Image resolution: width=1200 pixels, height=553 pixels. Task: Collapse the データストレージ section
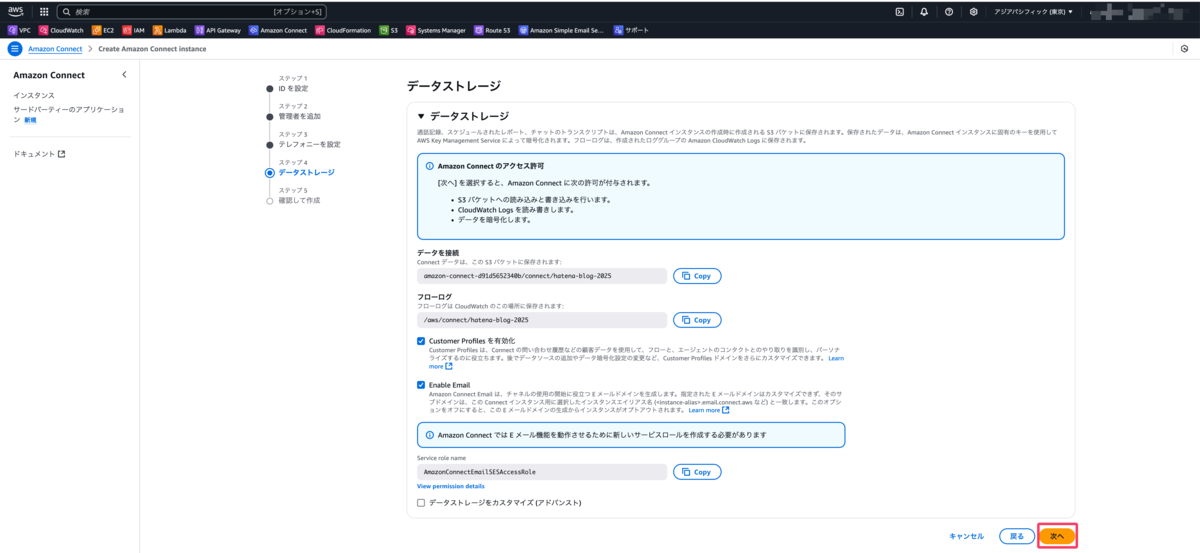[x=421, y=116]
